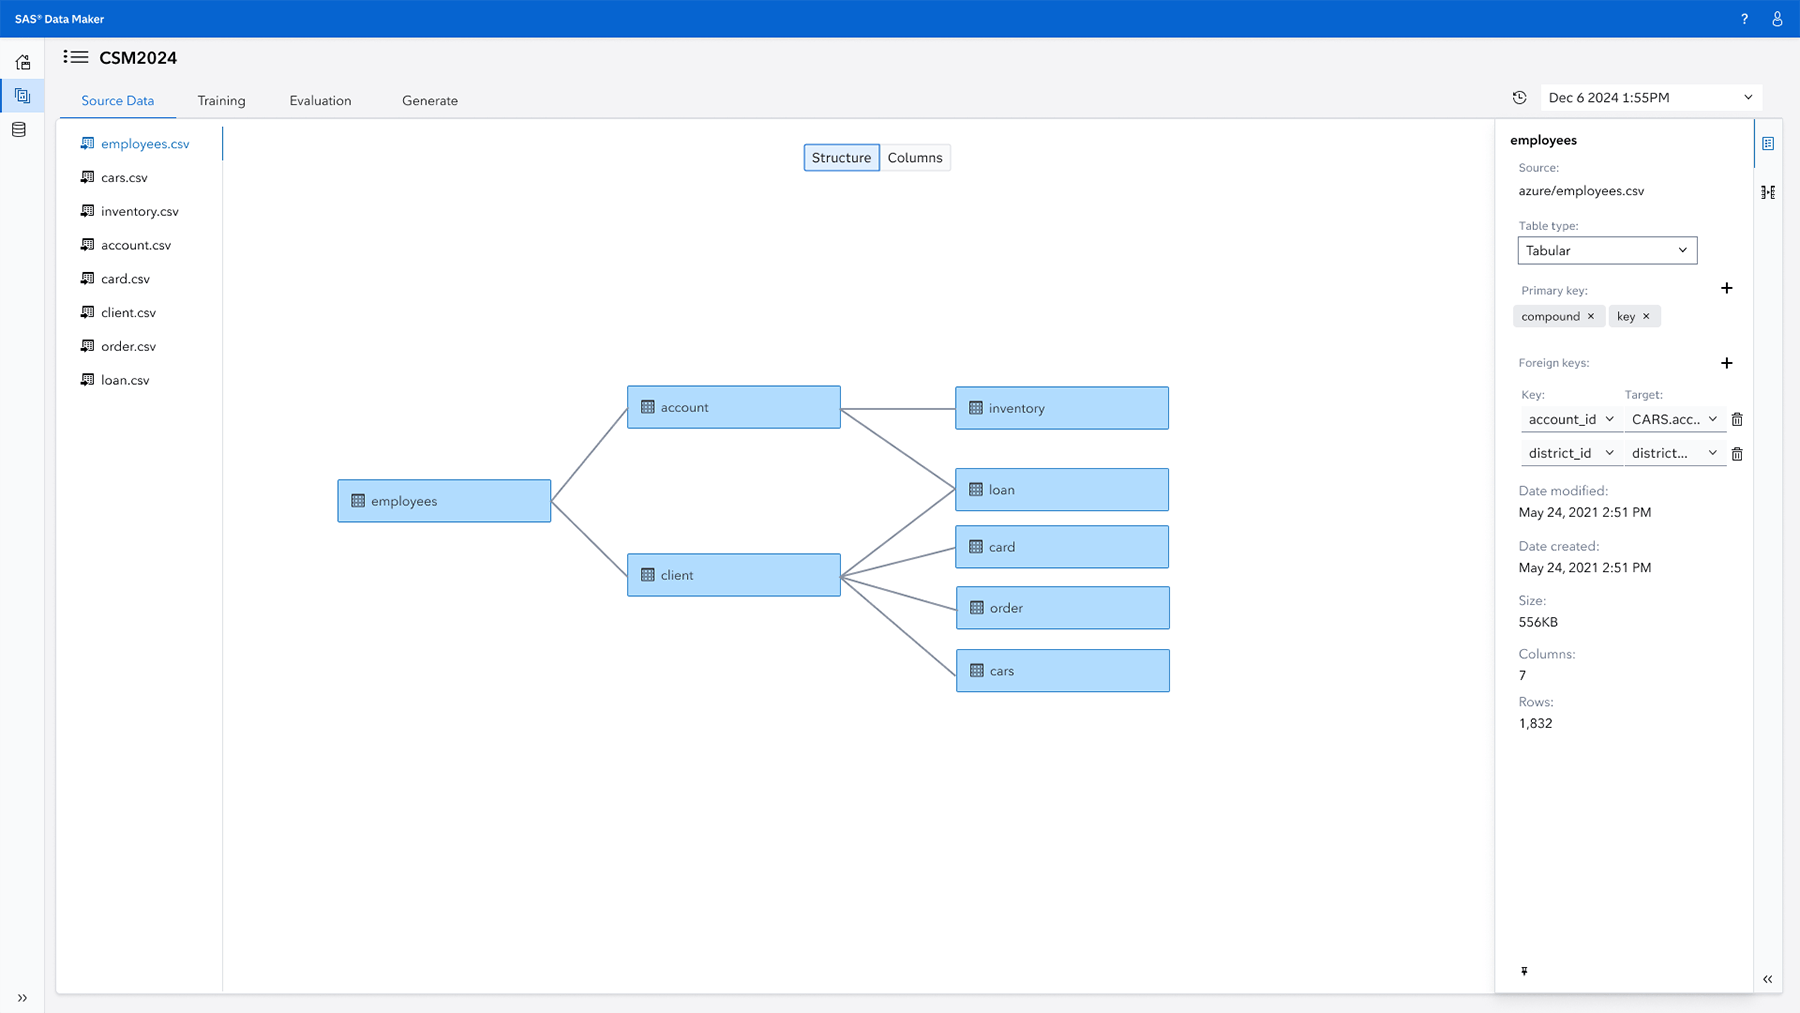Select the data sources database icon in left sidebar
The image size is (1800, 1013).
21,129
